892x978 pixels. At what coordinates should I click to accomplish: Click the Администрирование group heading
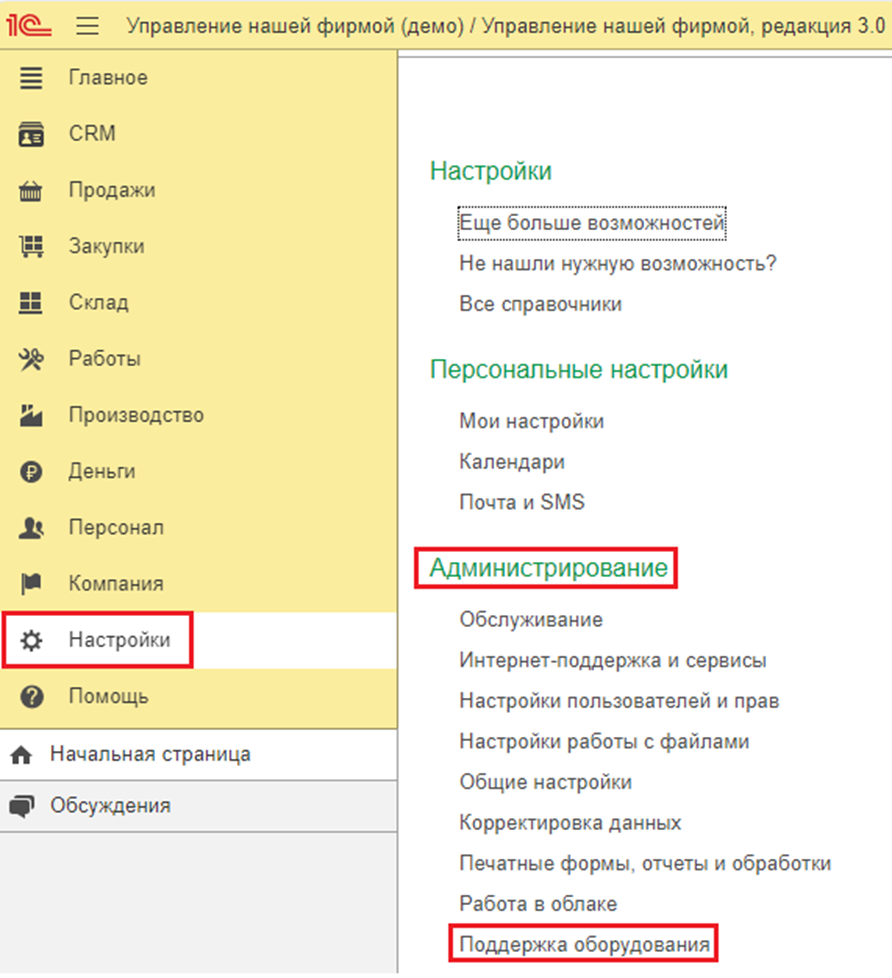click(548, 568)
